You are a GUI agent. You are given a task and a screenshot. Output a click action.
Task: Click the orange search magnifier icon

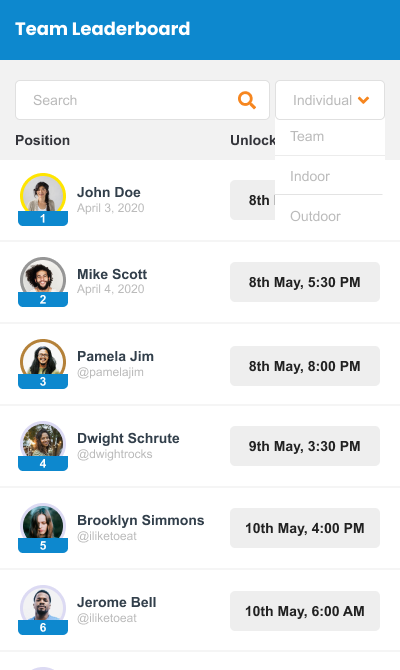click(247, 100)
